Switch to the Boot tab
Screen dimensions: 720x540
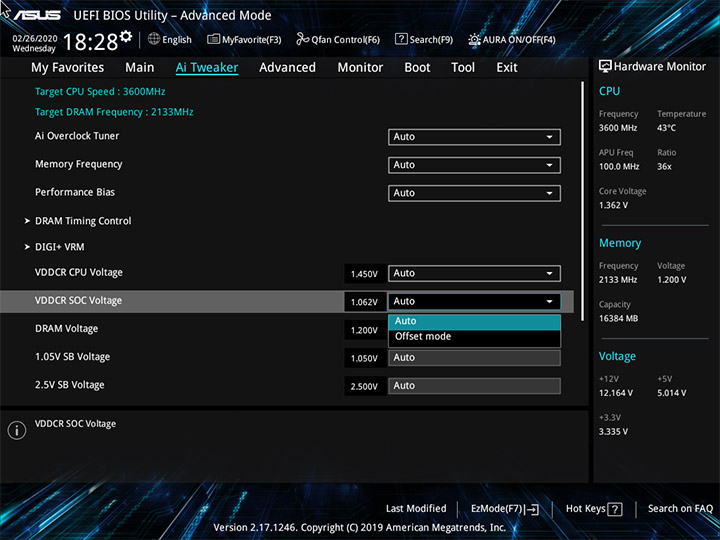point(417,68)
